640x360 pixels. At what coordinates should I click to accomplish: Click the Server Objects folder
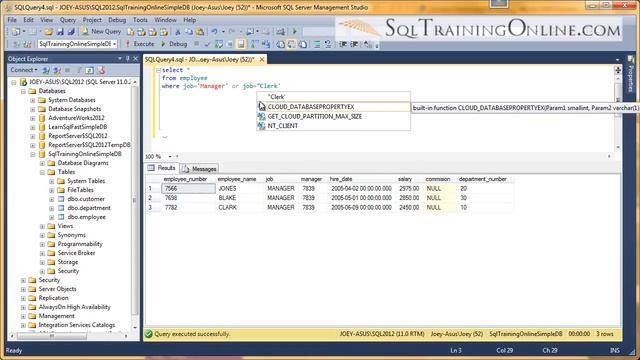pos(57,289)
